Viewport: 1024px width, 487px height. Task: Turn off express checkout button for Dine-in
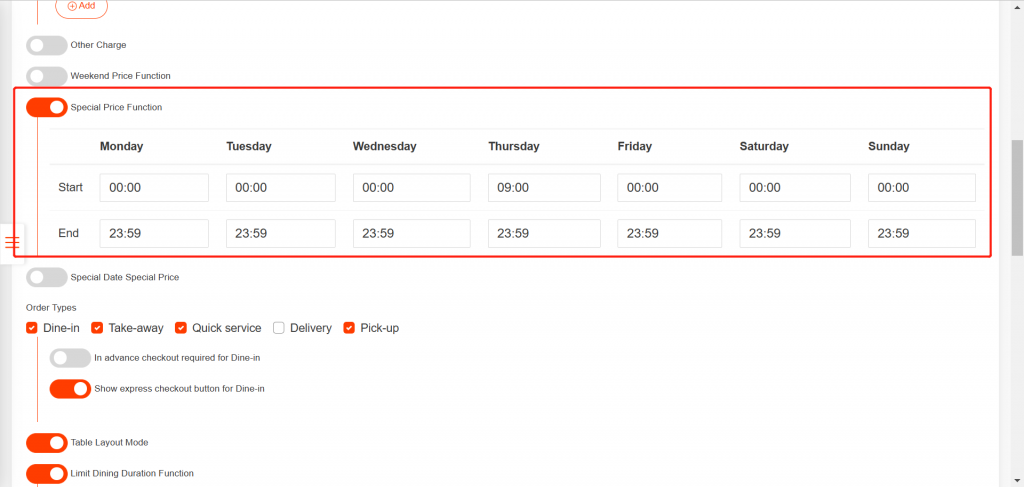(x=70, y=388)
